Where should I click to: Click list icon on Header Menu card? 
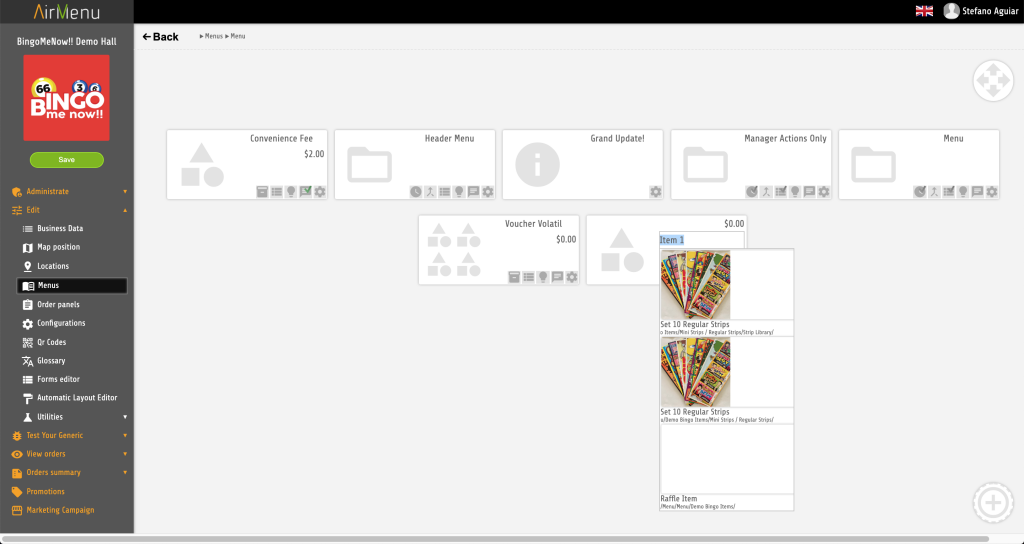445,192
